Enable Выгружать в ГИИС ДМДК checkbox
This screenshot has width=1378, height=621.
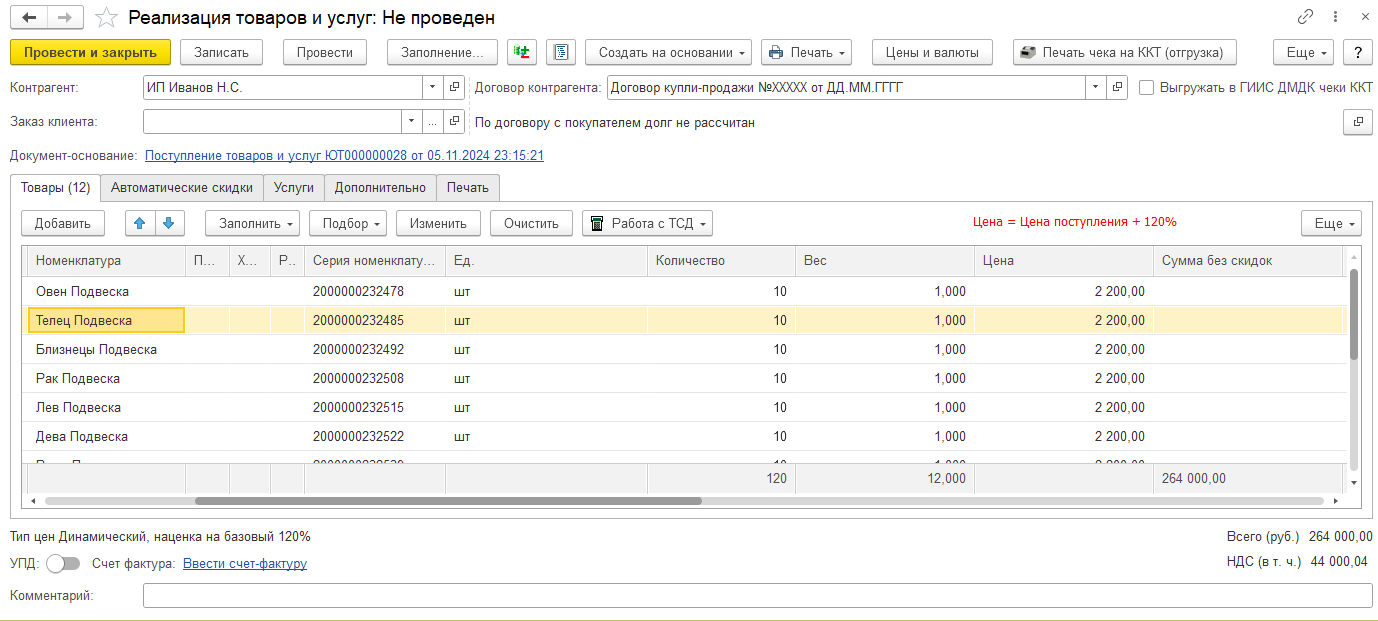1147,88
